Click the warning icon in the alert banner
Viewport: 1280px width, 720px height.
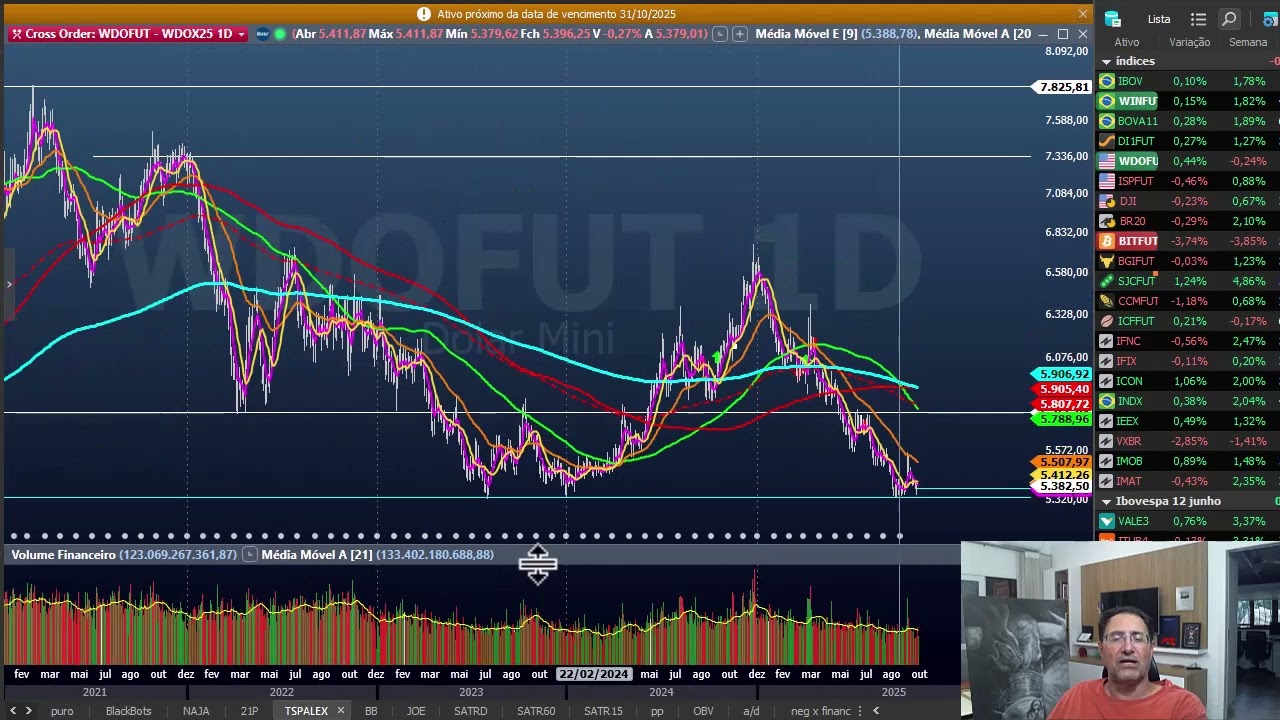[x=424, y=14]
